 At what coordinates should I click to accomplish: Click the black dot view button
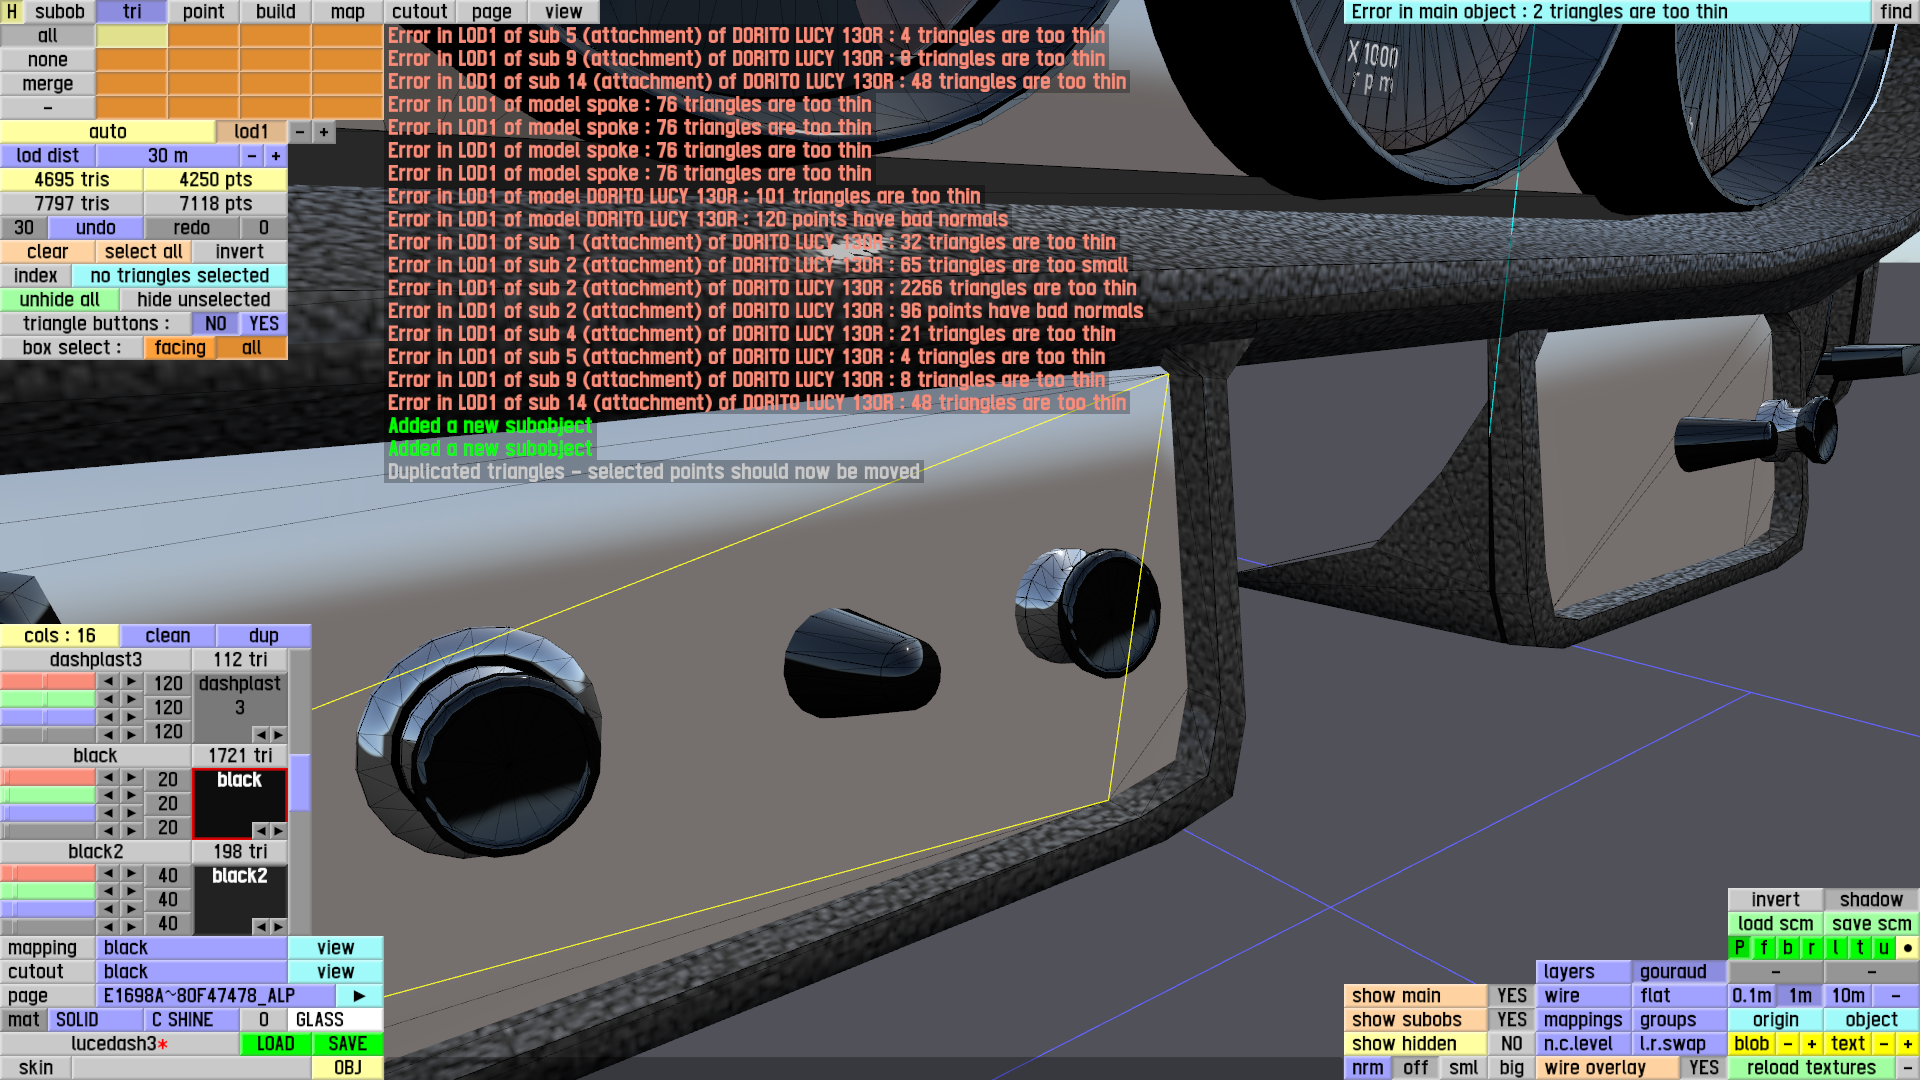pyautogui.click(x=1907, y=948)
